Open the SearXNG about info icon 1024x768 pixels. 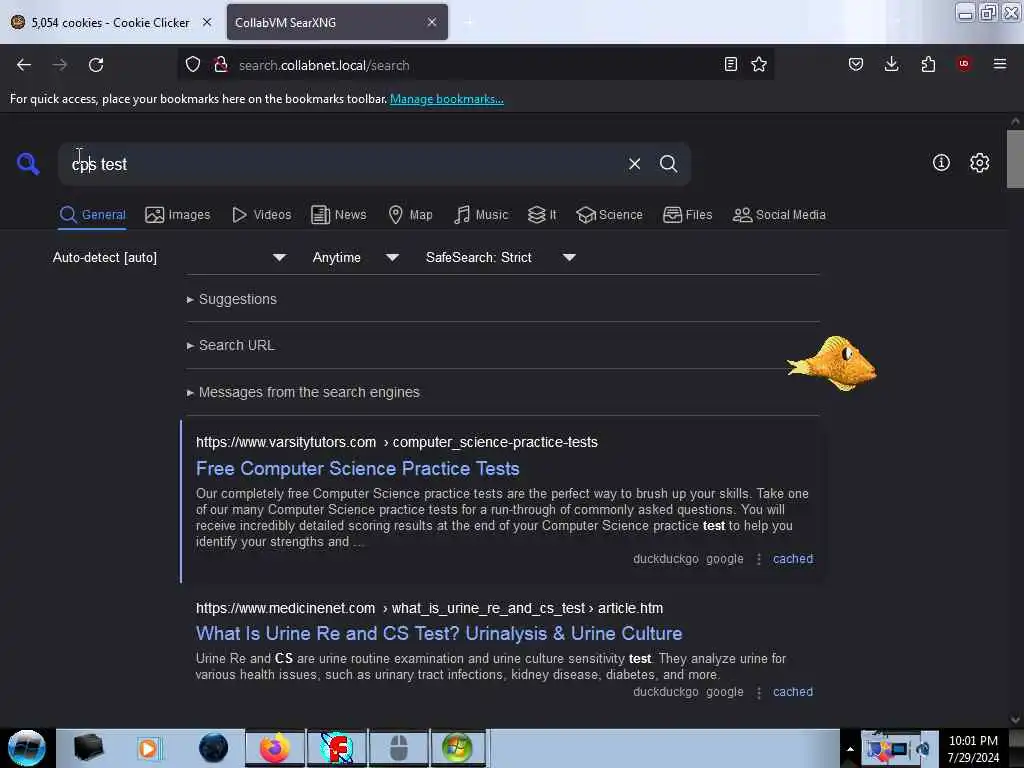(x=941, y=163)
